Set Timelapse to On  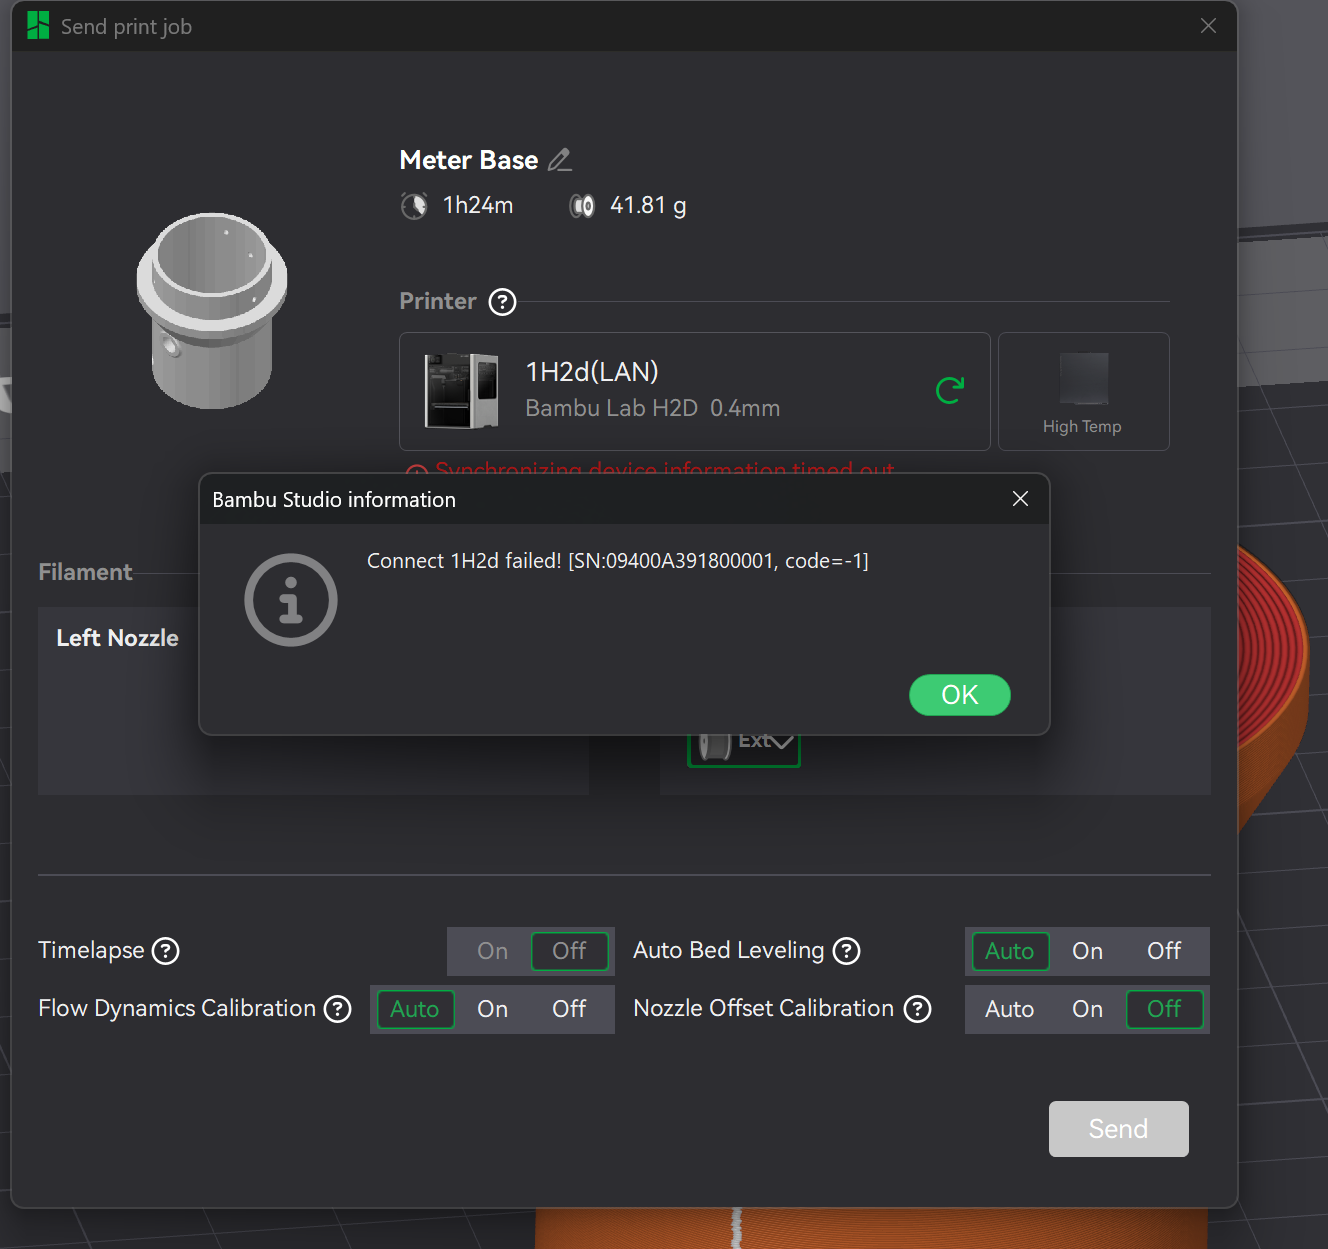[x=492, y=951]
